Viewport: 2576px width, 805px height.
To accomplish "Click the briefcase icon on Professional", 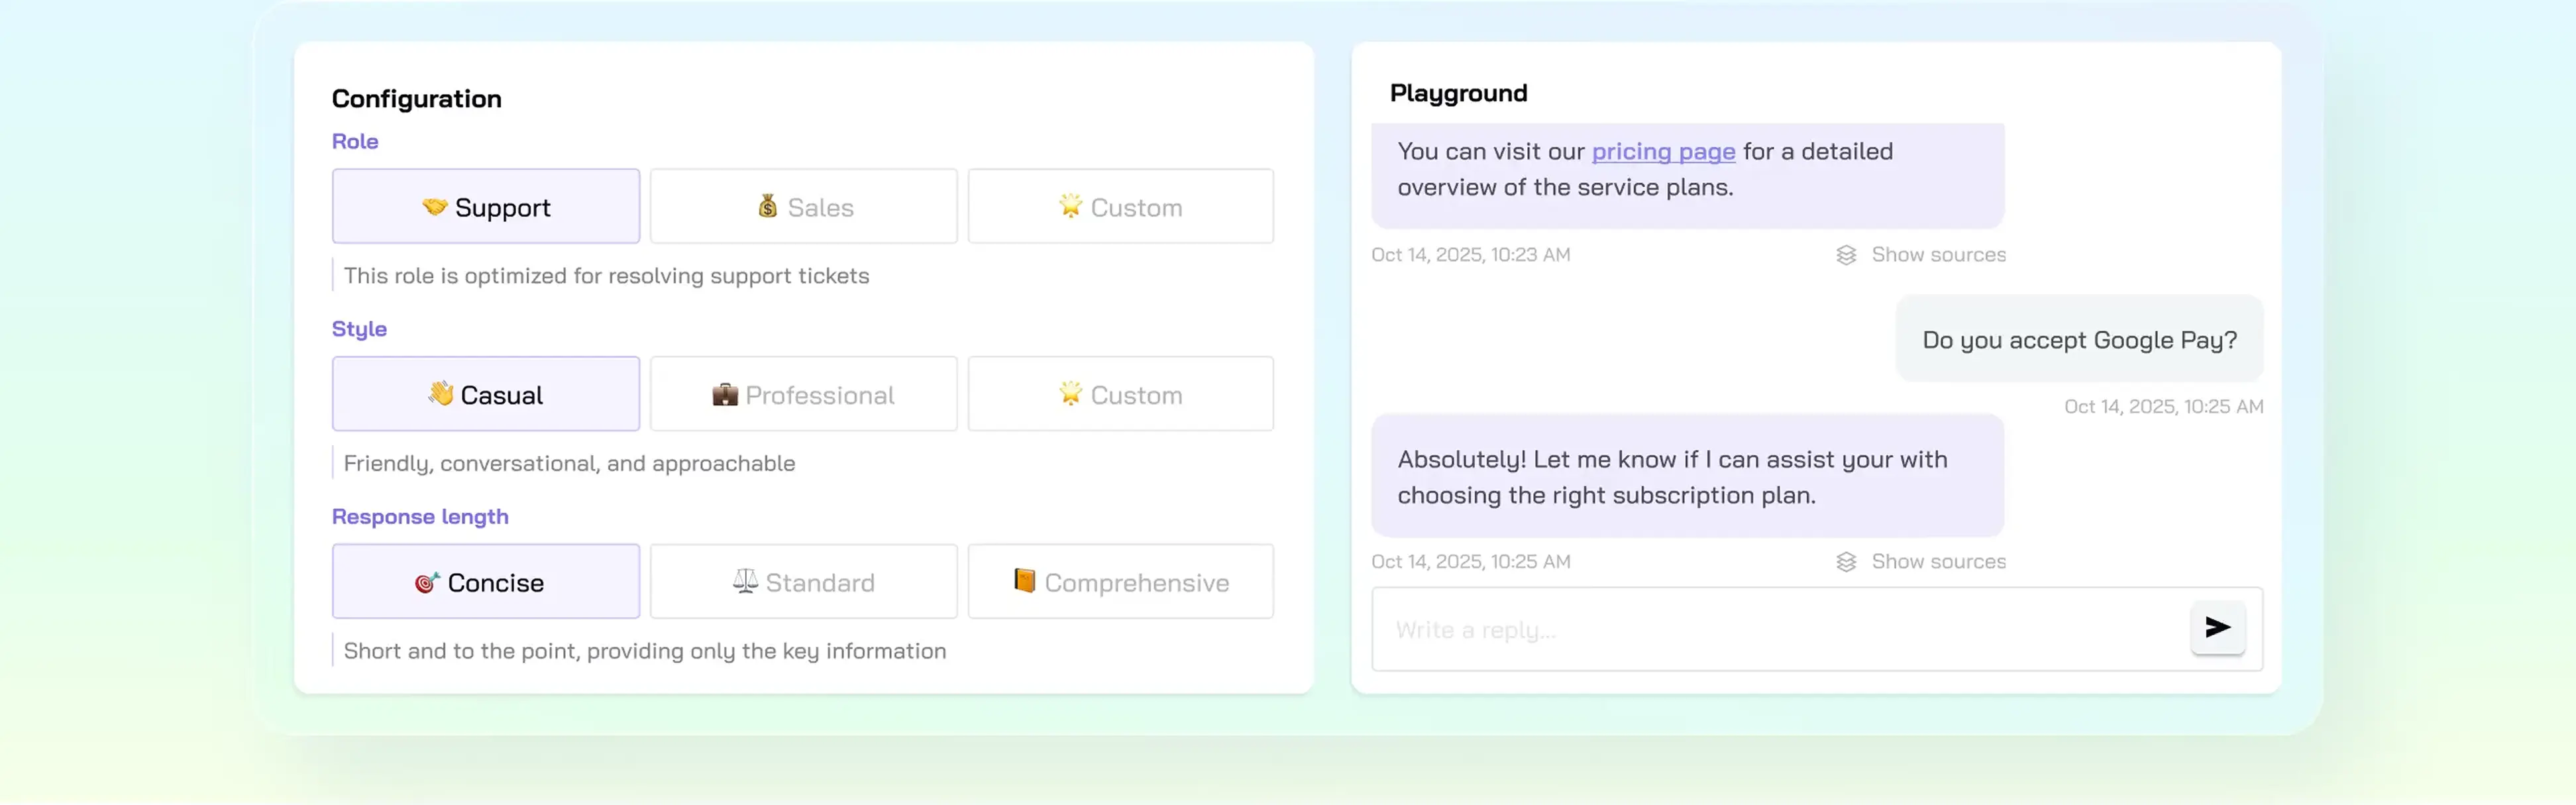I will [724, 395].
